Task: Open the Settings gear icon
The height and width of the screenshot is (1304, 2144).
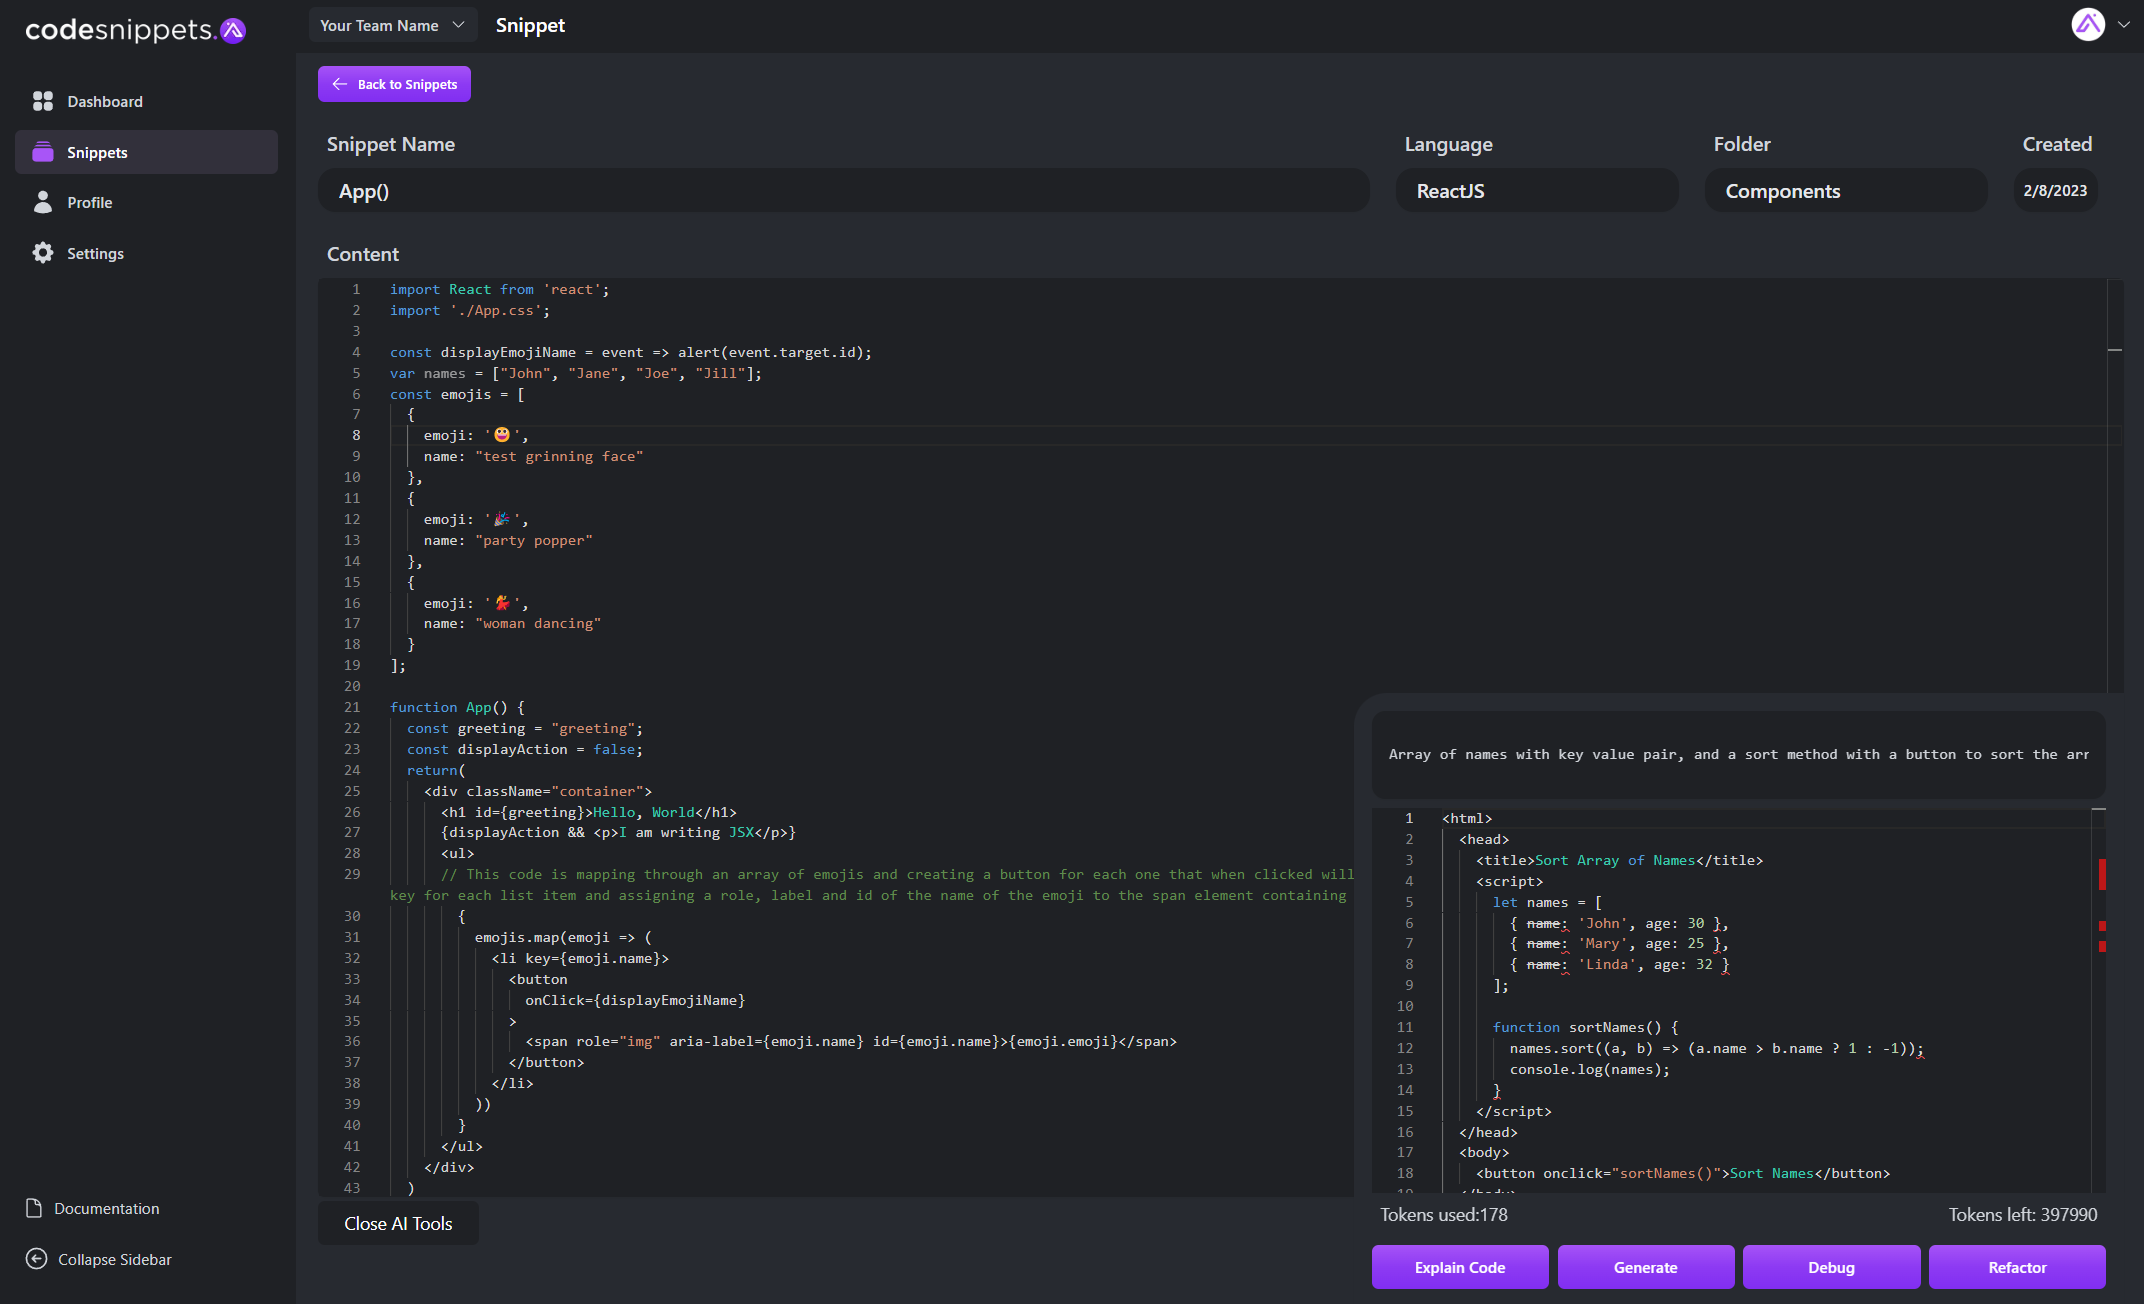Action: tap(43, 253)
